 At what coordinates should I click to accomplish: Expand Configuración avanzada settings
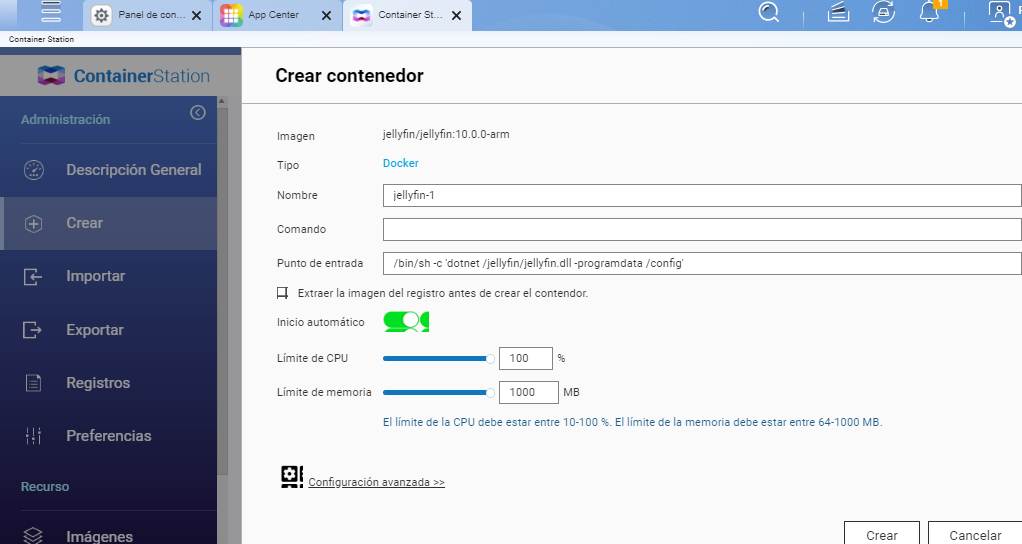tap(376, 482)
